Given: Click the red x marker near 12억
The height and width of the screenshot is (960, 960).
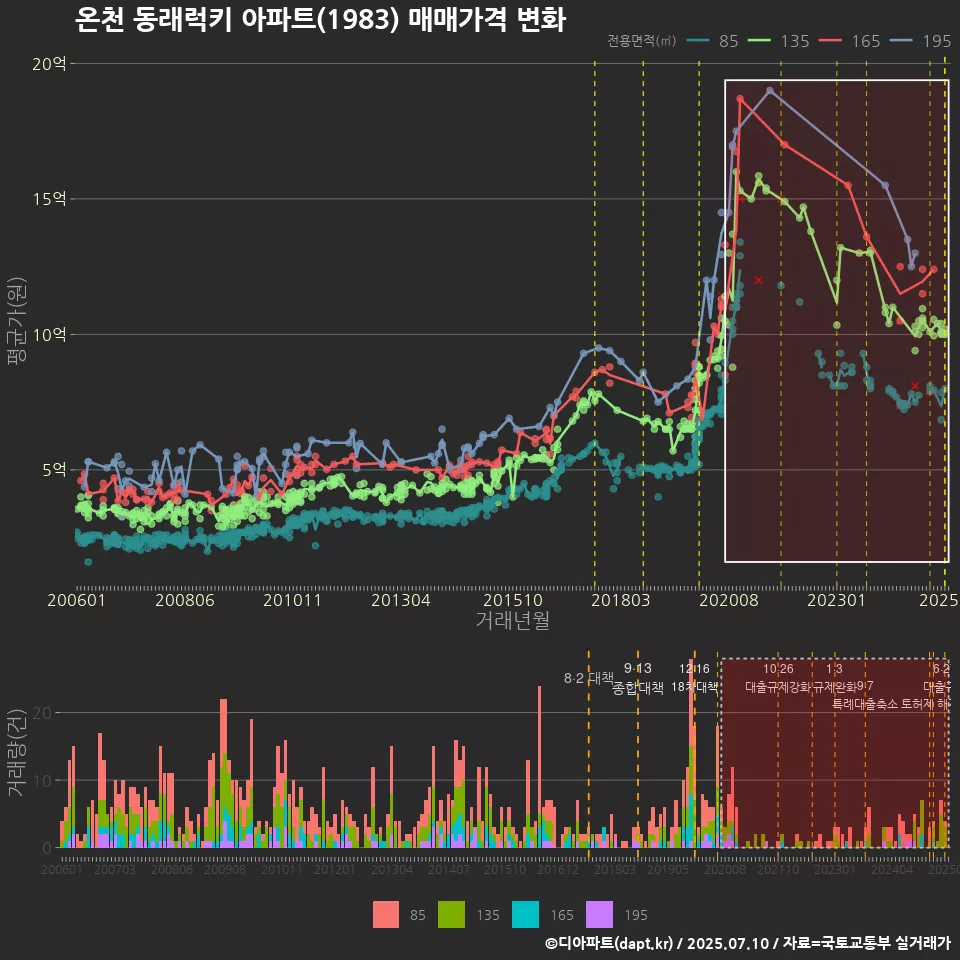Looking at the screenshot, I should point(759,280).
